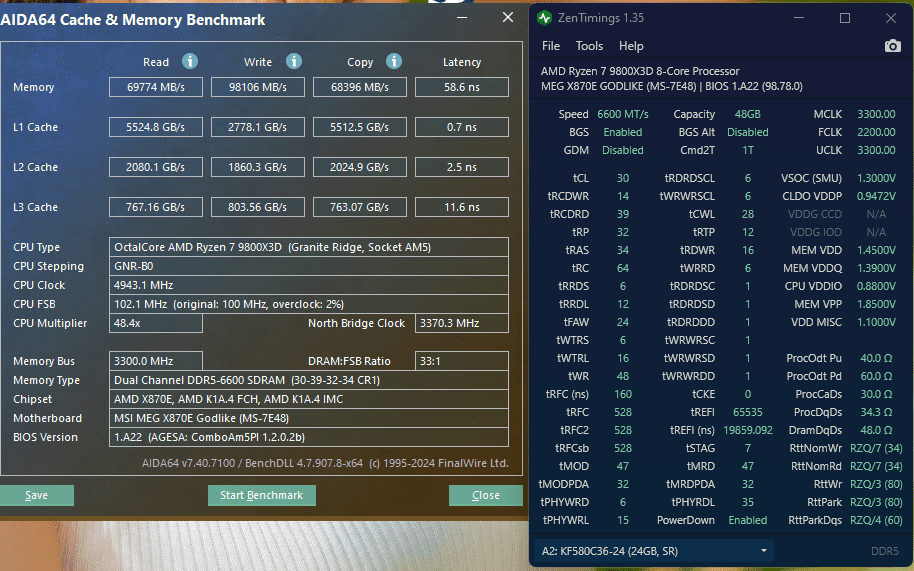
Task: Open the Help menu in ZenTimings
Action: (x=631, y=46)
